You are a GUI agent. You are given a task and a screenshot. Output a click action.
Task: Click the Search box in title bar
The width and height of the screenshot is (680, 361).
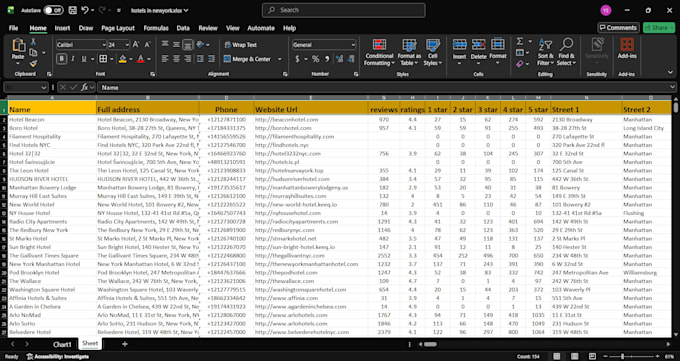(343, 10)
